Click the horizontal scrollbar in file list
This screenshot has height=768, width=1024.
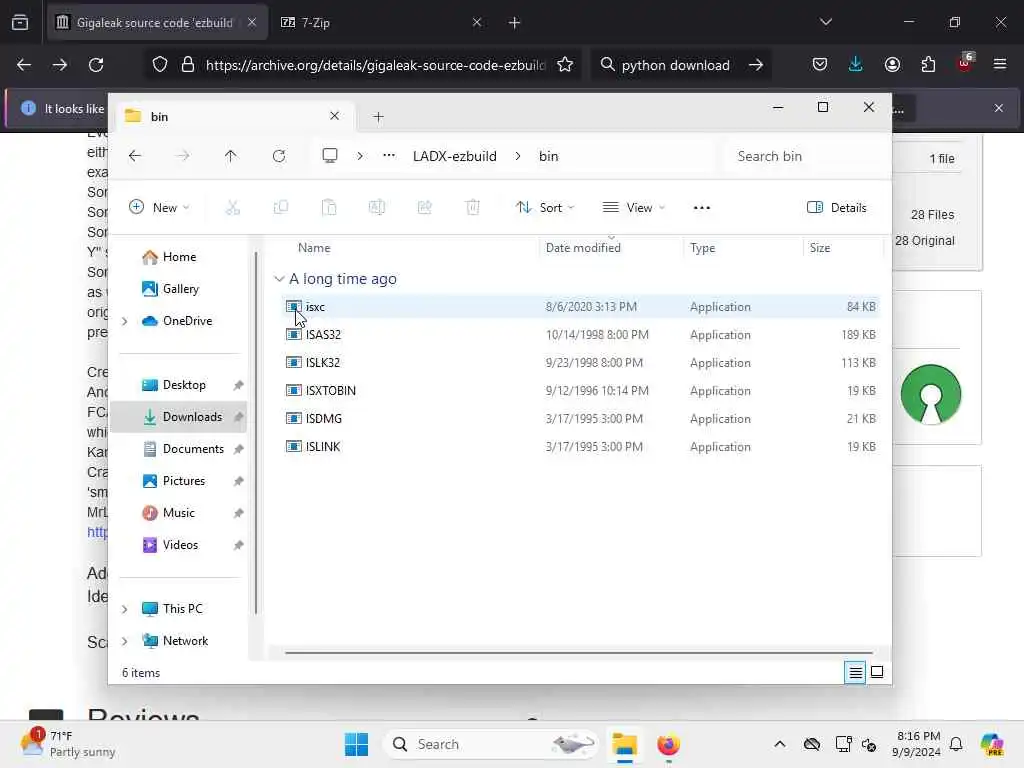coord(579,652)
